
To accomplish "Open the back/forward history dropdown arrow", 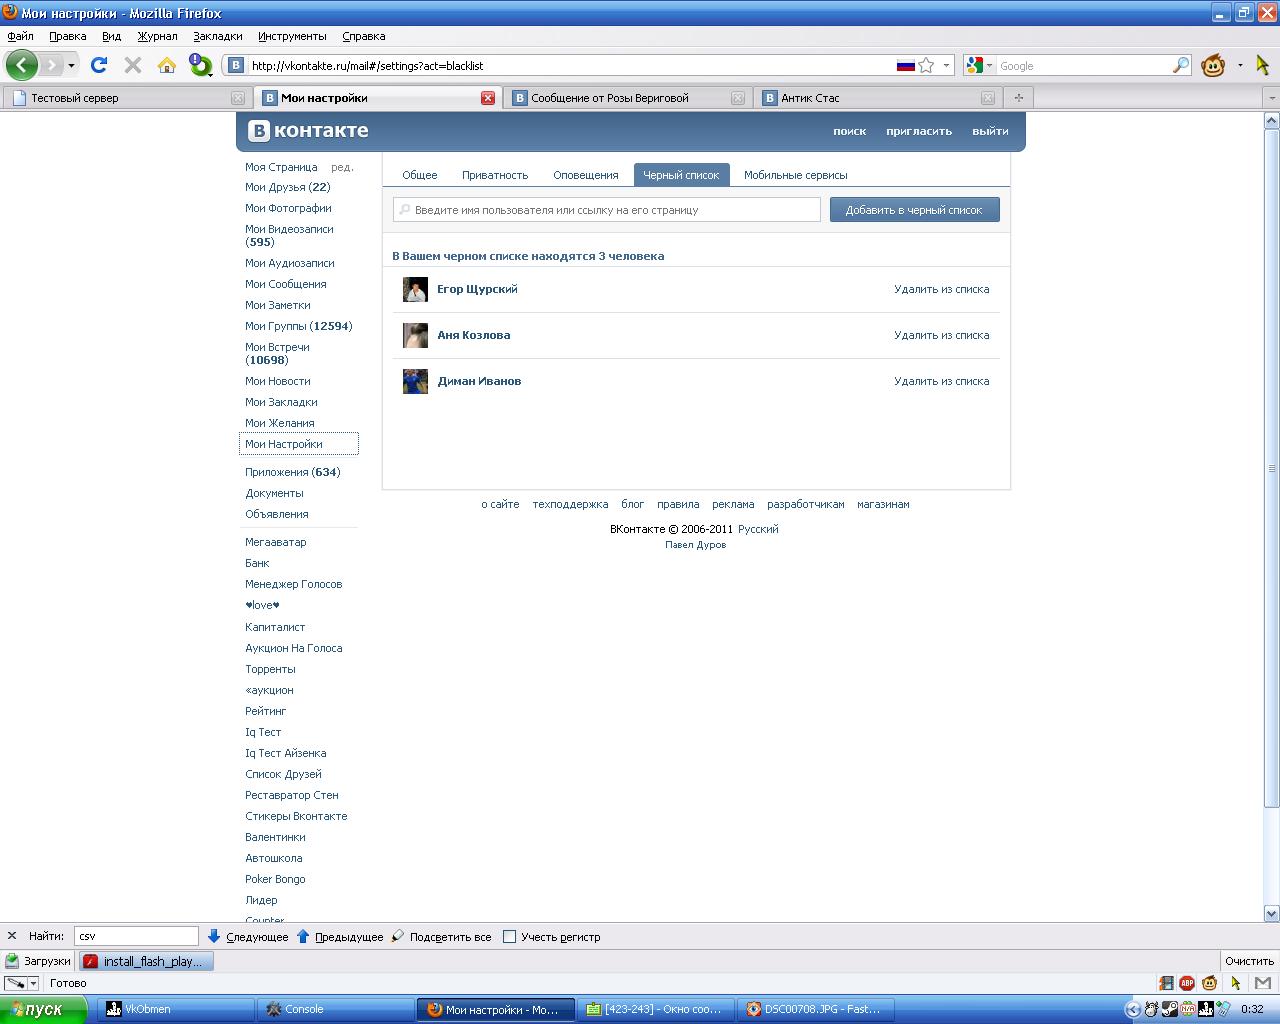I will click(x=71, y=66).
